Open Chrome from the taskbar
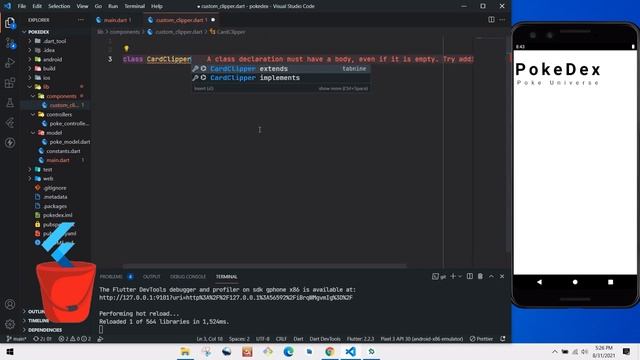Viewport: 640px width, 360px height. 330,351
